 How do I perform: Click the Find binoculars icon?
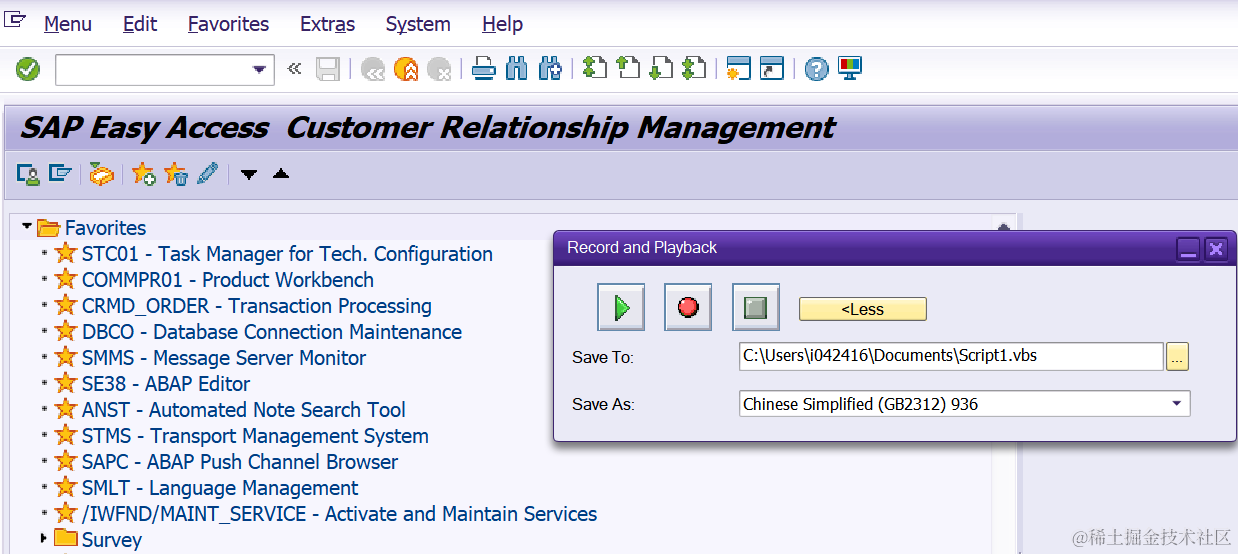517,69
